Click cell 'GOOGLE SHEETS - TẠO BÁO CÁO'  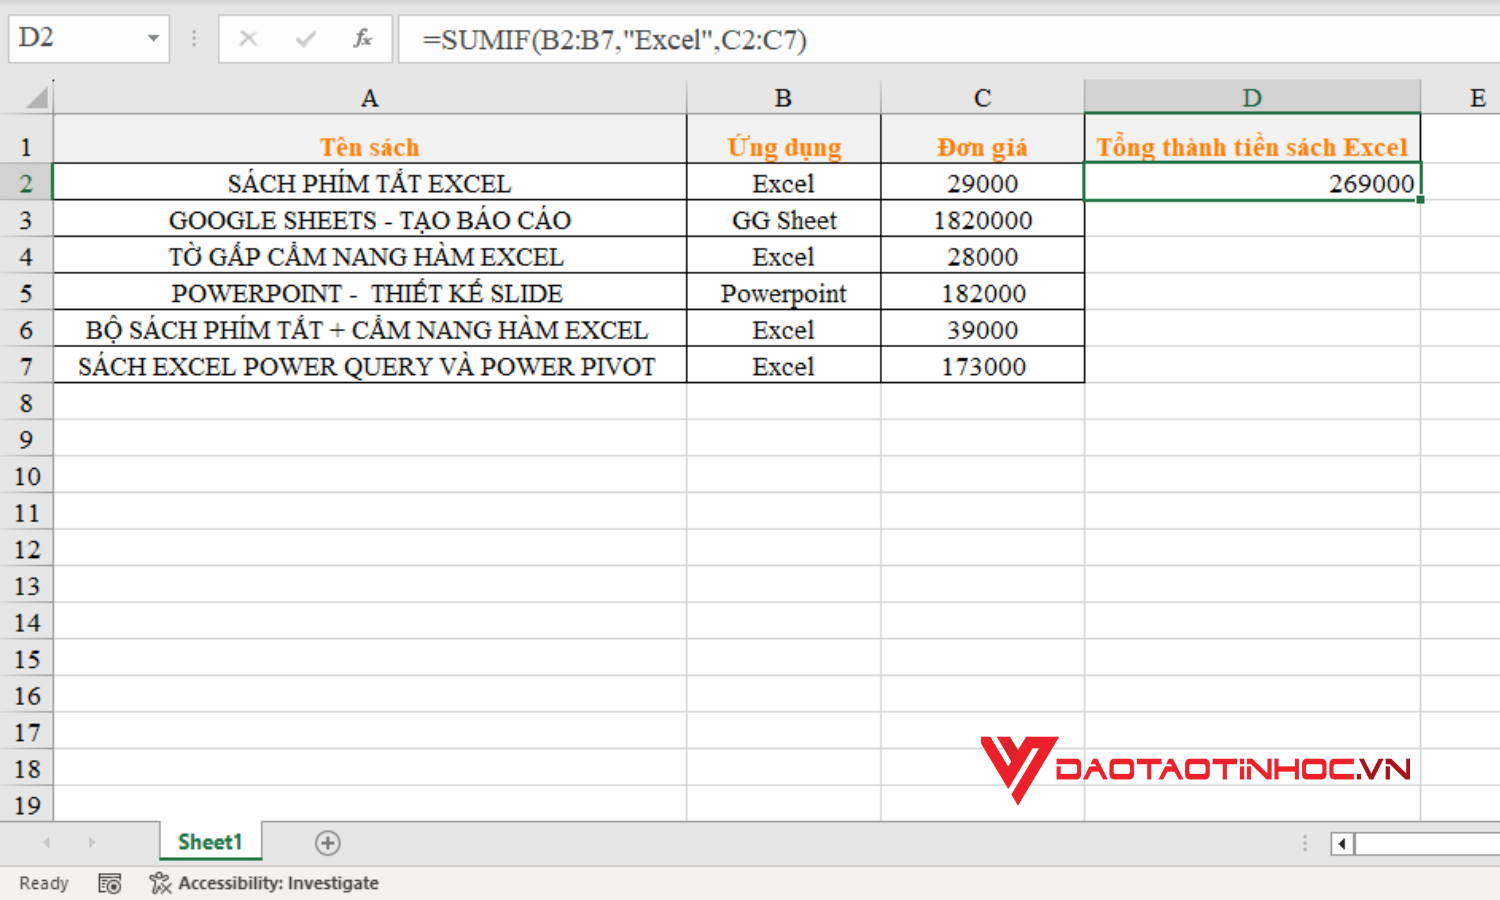click(370, 220)
